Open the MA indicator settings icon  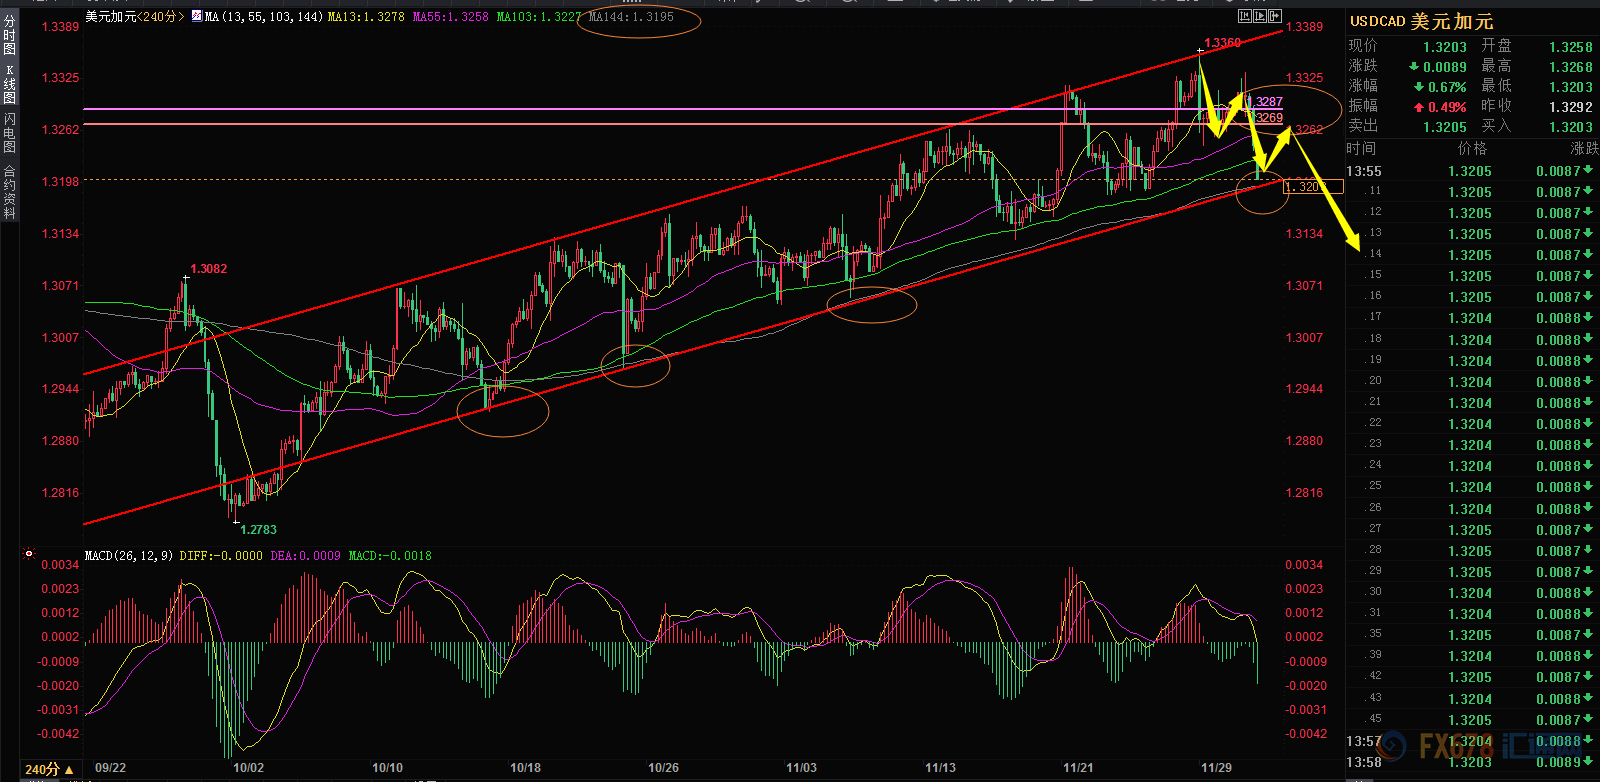[x=196, y=16]
